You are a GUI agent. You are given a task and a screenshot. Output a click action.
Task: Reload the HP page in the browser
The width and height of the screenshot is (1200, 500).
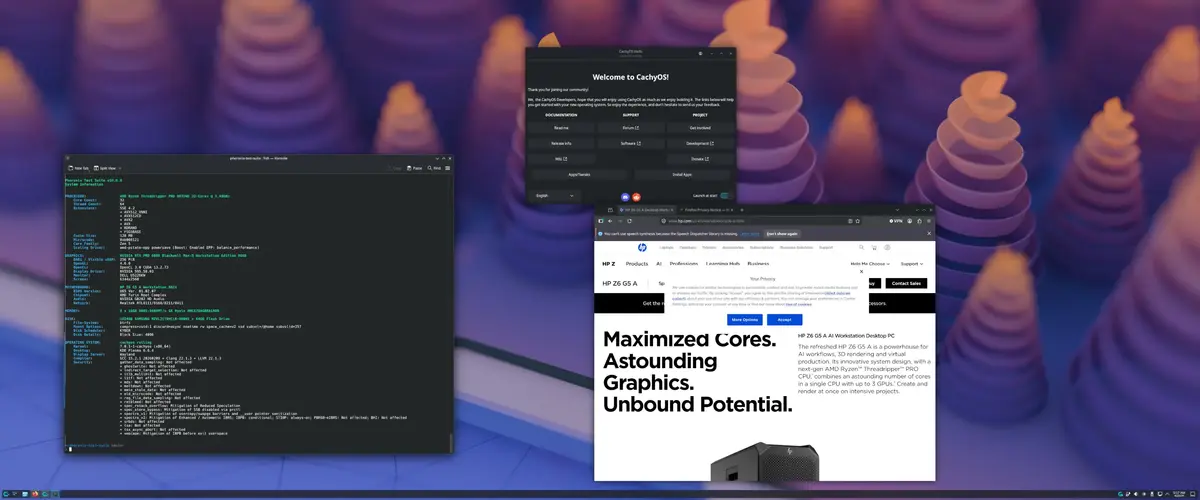[x=630, y=221]
